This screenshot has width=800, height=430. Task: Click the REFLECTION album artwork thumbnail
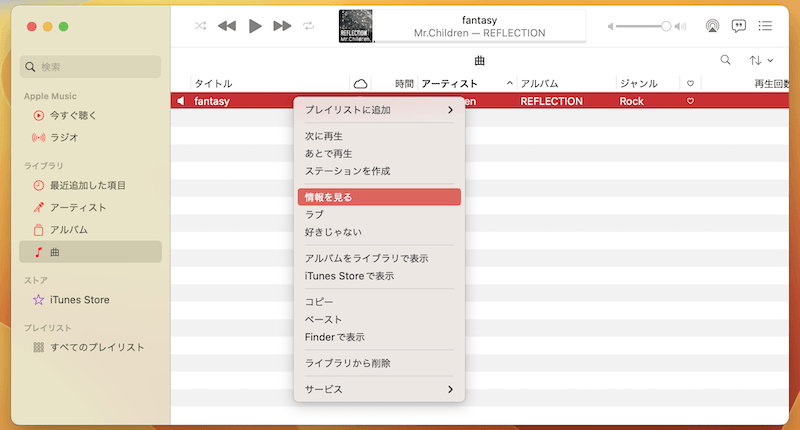tap(356, 26)
